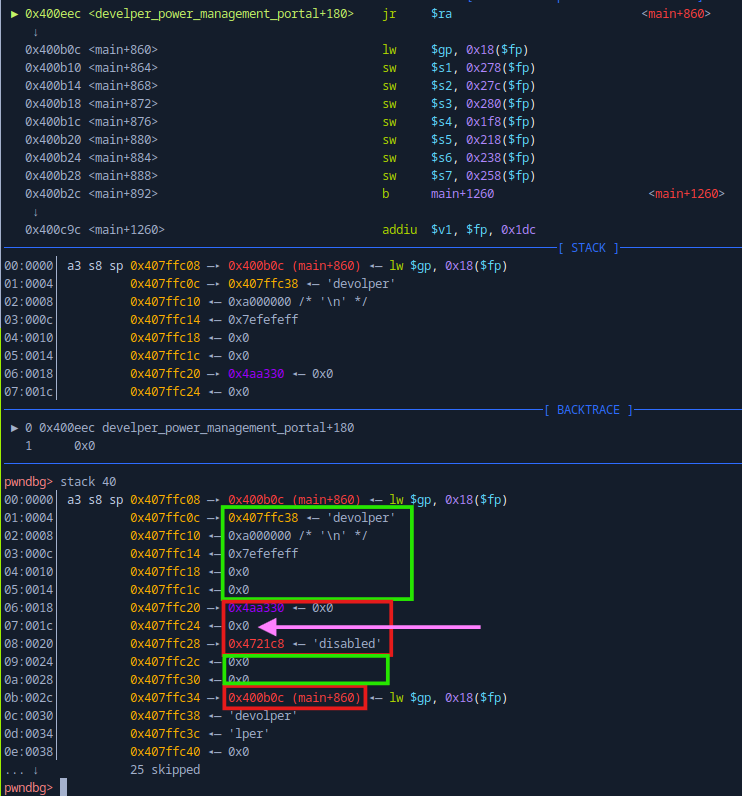Click the '25 skipped' line
This screenshot has width=742, height=796.
(x=165, y=770)
